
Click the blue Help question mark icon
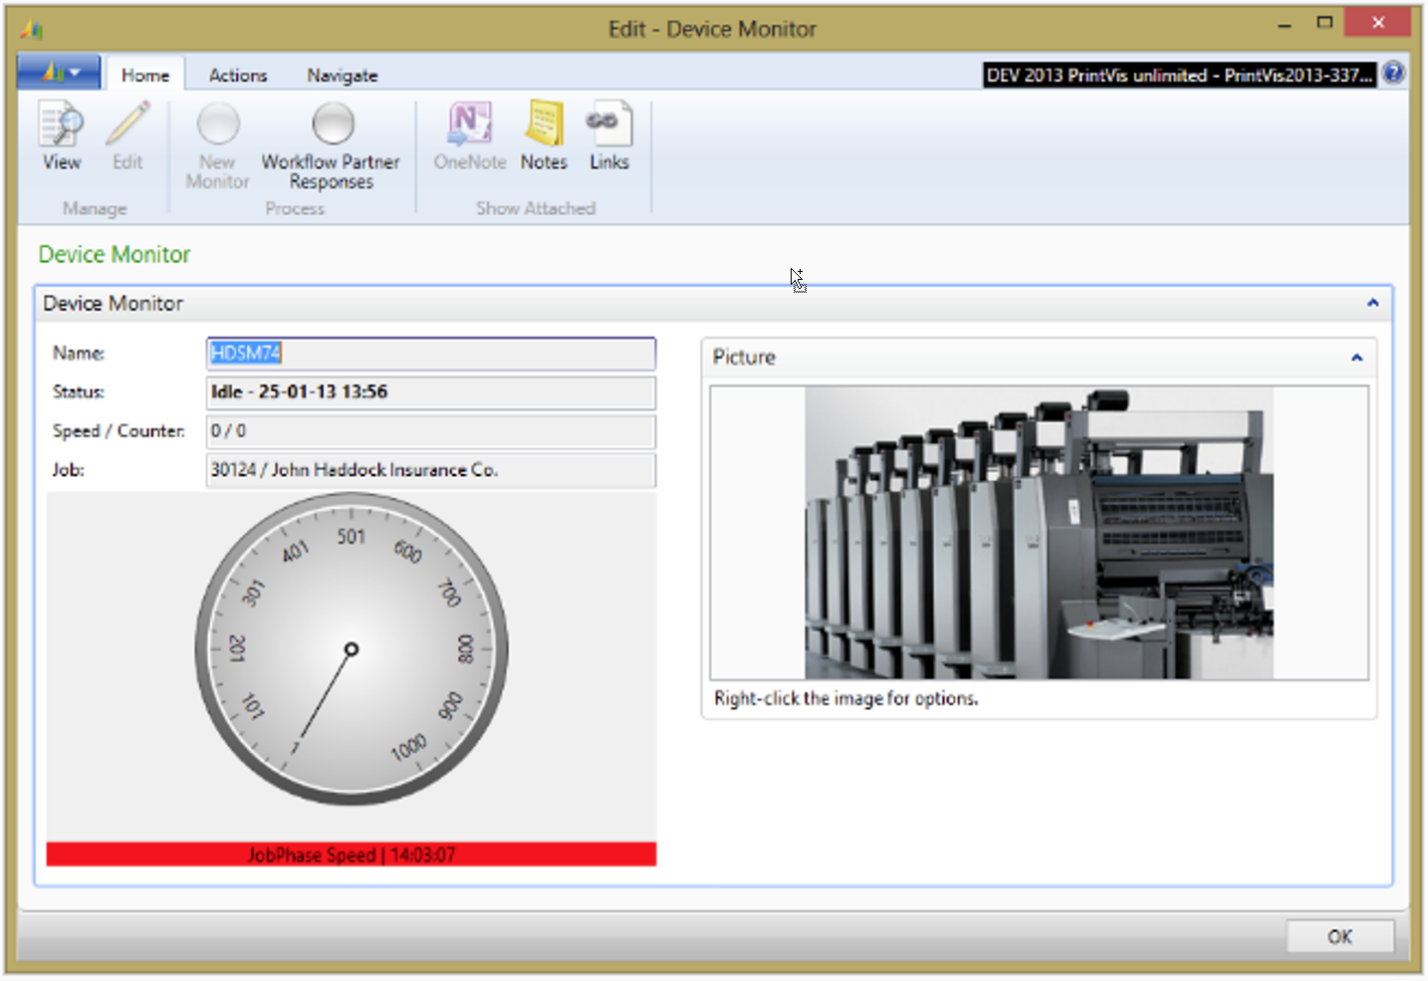click(1393, 74)
